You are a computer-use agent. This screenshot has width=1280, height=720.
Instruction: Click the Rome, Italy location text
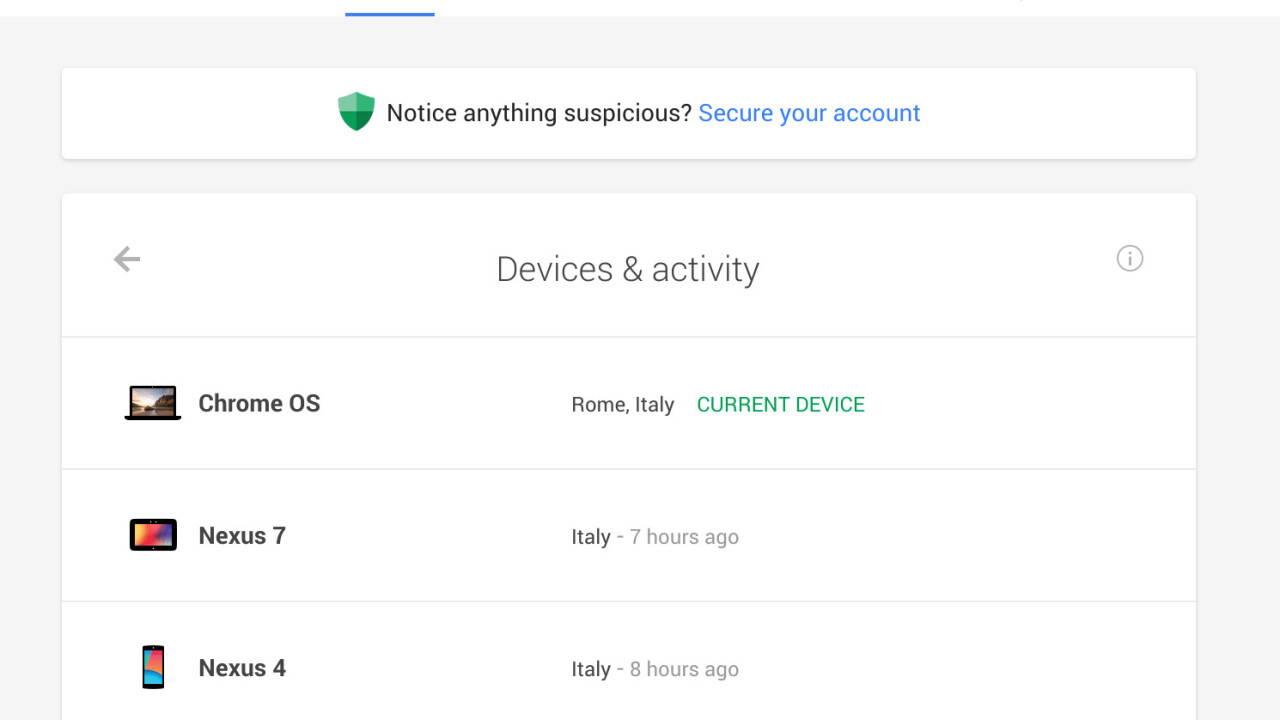(622, 405)
